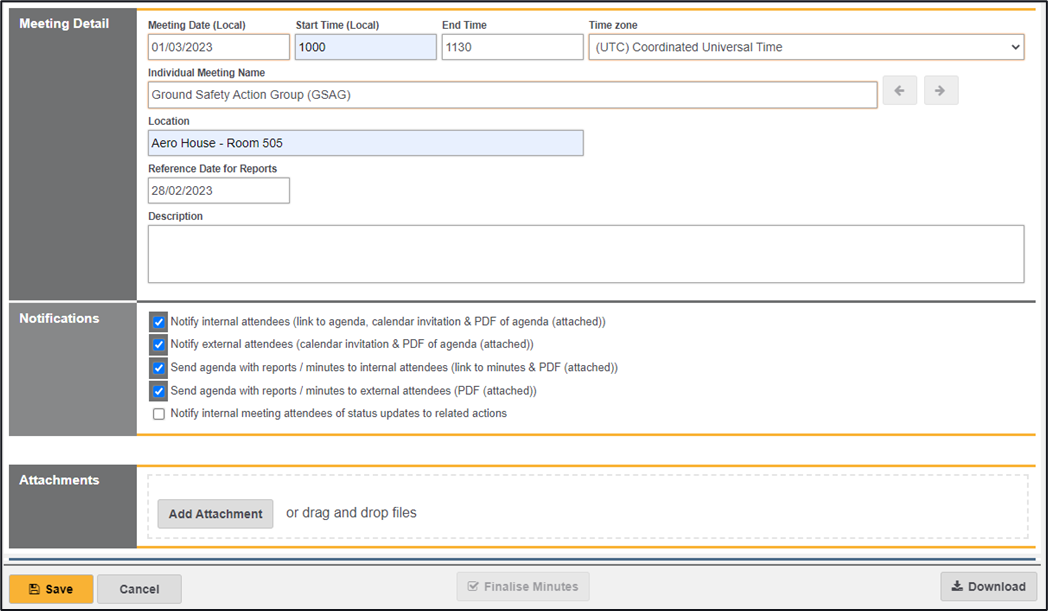Click inside the Description text area
This screenshot has width=1048, height=611.
(585, 254)
